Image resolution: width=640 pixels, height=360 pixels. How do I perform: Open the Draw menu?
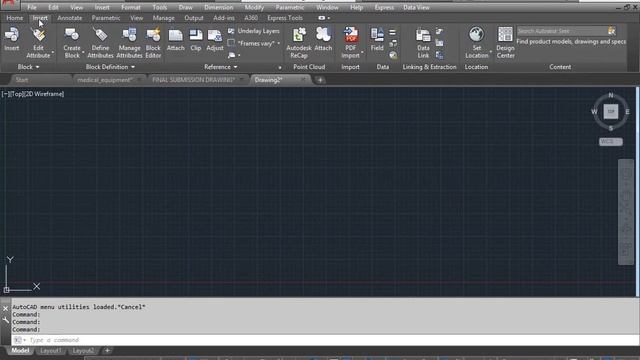tap(185, 7)
